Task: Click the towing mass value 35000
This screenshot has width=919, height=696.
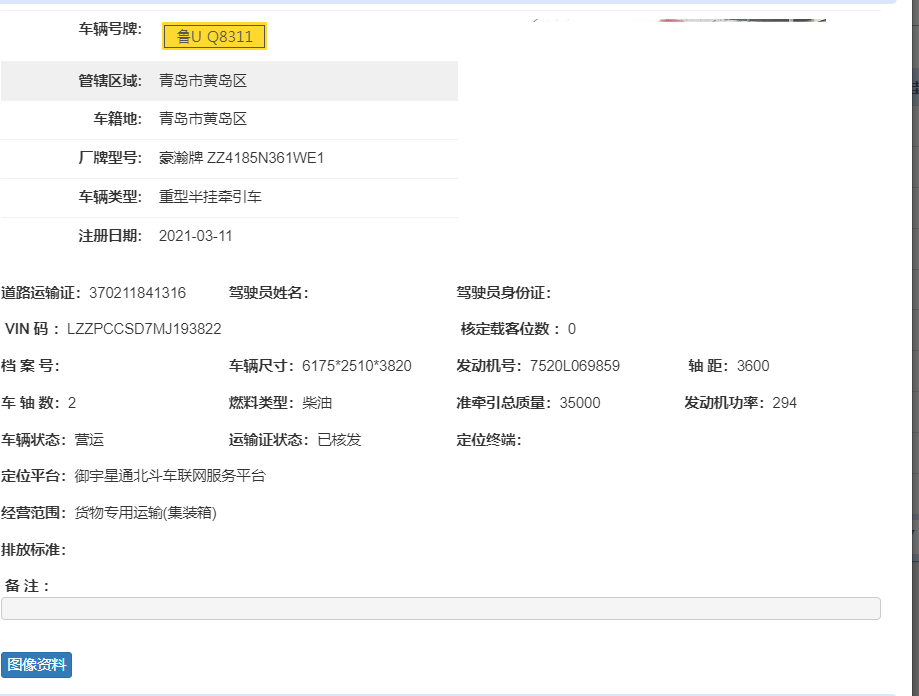Action: pyautogui.click(x=579, y=403)
